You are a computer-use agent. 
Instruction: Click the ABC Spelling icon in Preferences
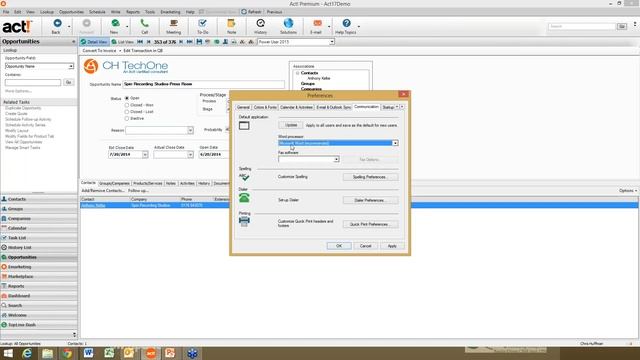(x=244, y=176)
